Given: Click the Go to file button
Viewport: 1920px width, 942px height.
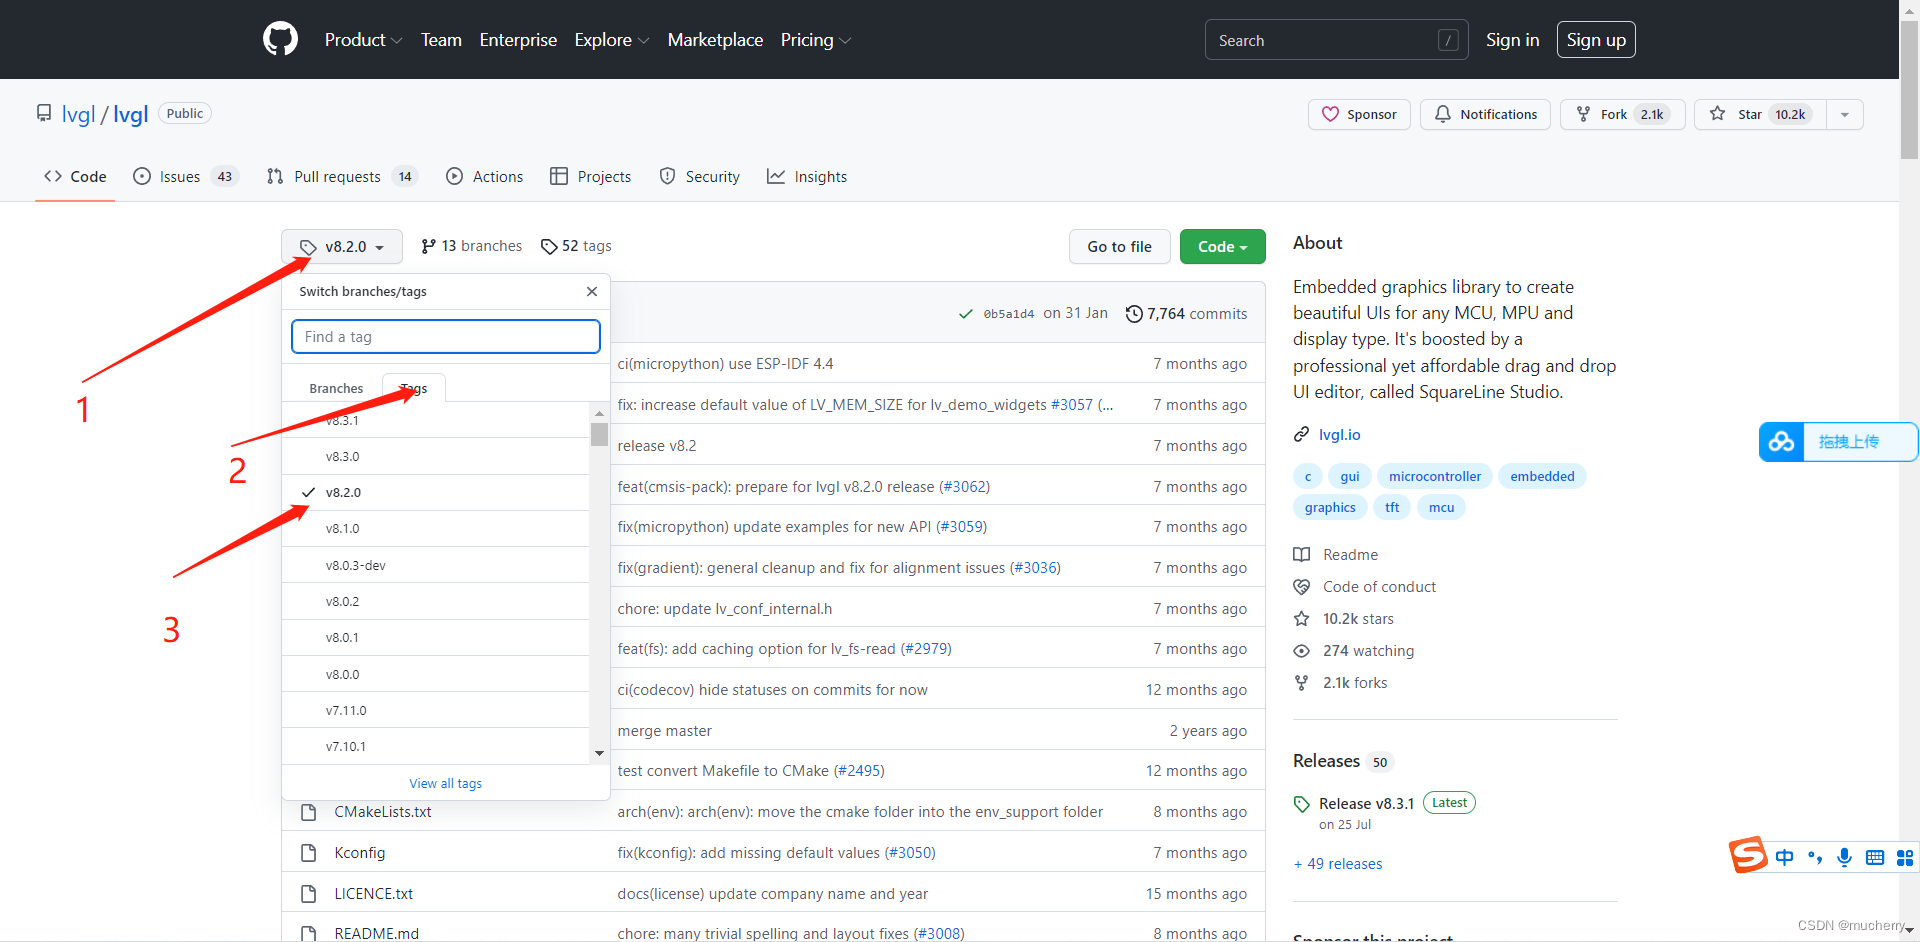Looking at the screenshot, I should click(x=1119, y=246).
